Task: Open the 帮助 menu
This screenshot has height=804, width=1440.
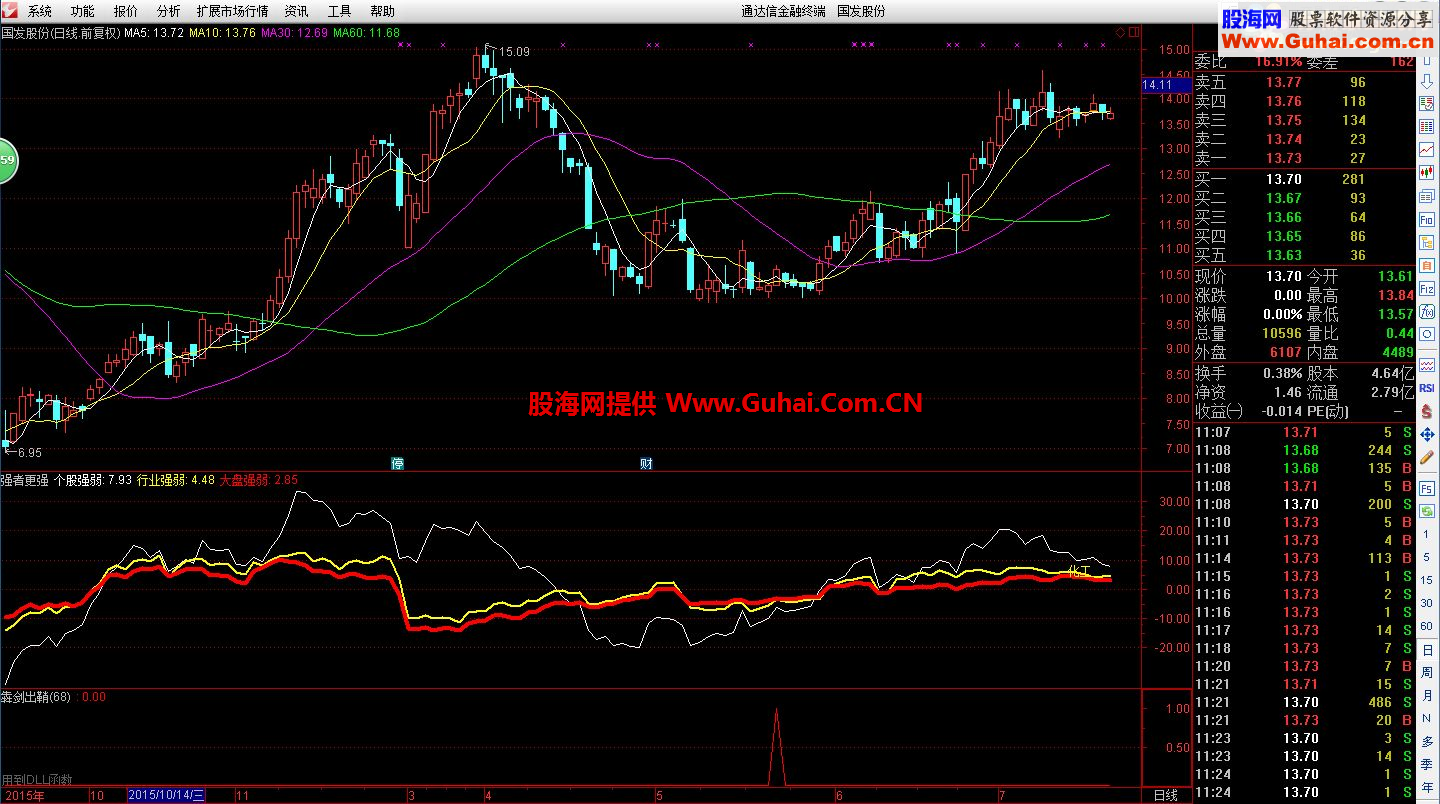Action: coord(382,11)
